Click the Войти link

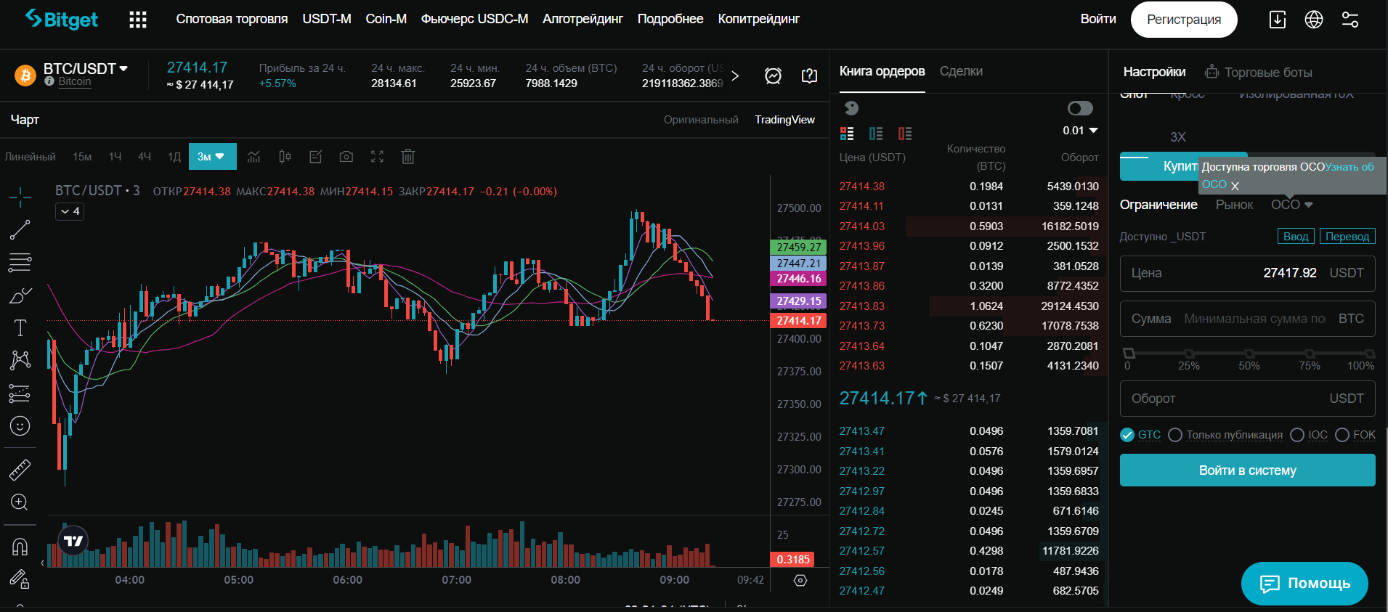coord(1098,19)
